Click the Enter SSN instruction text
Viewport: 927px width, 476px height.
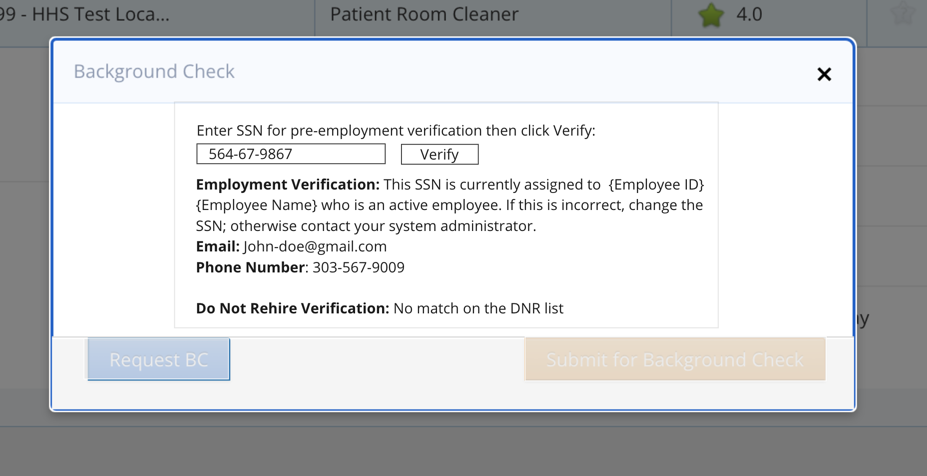point(395,131)
